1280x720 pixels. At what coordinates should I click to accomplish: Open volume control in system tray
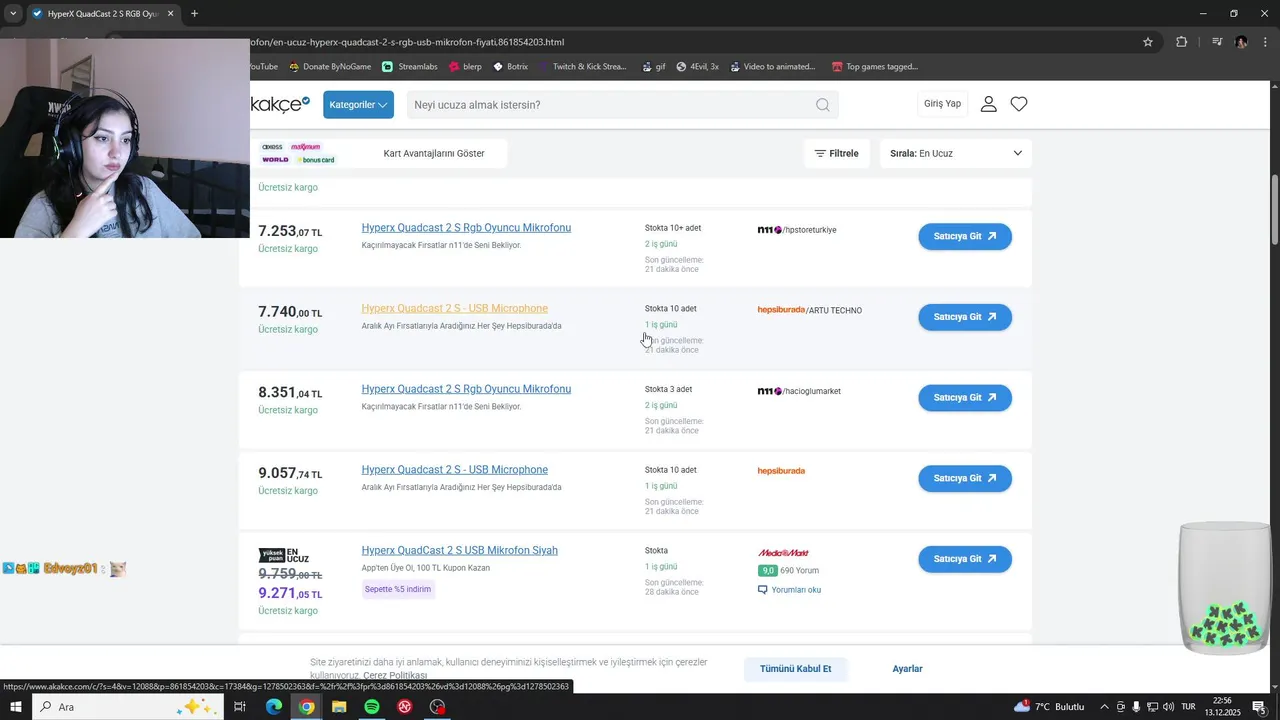tap(1168, 707)
